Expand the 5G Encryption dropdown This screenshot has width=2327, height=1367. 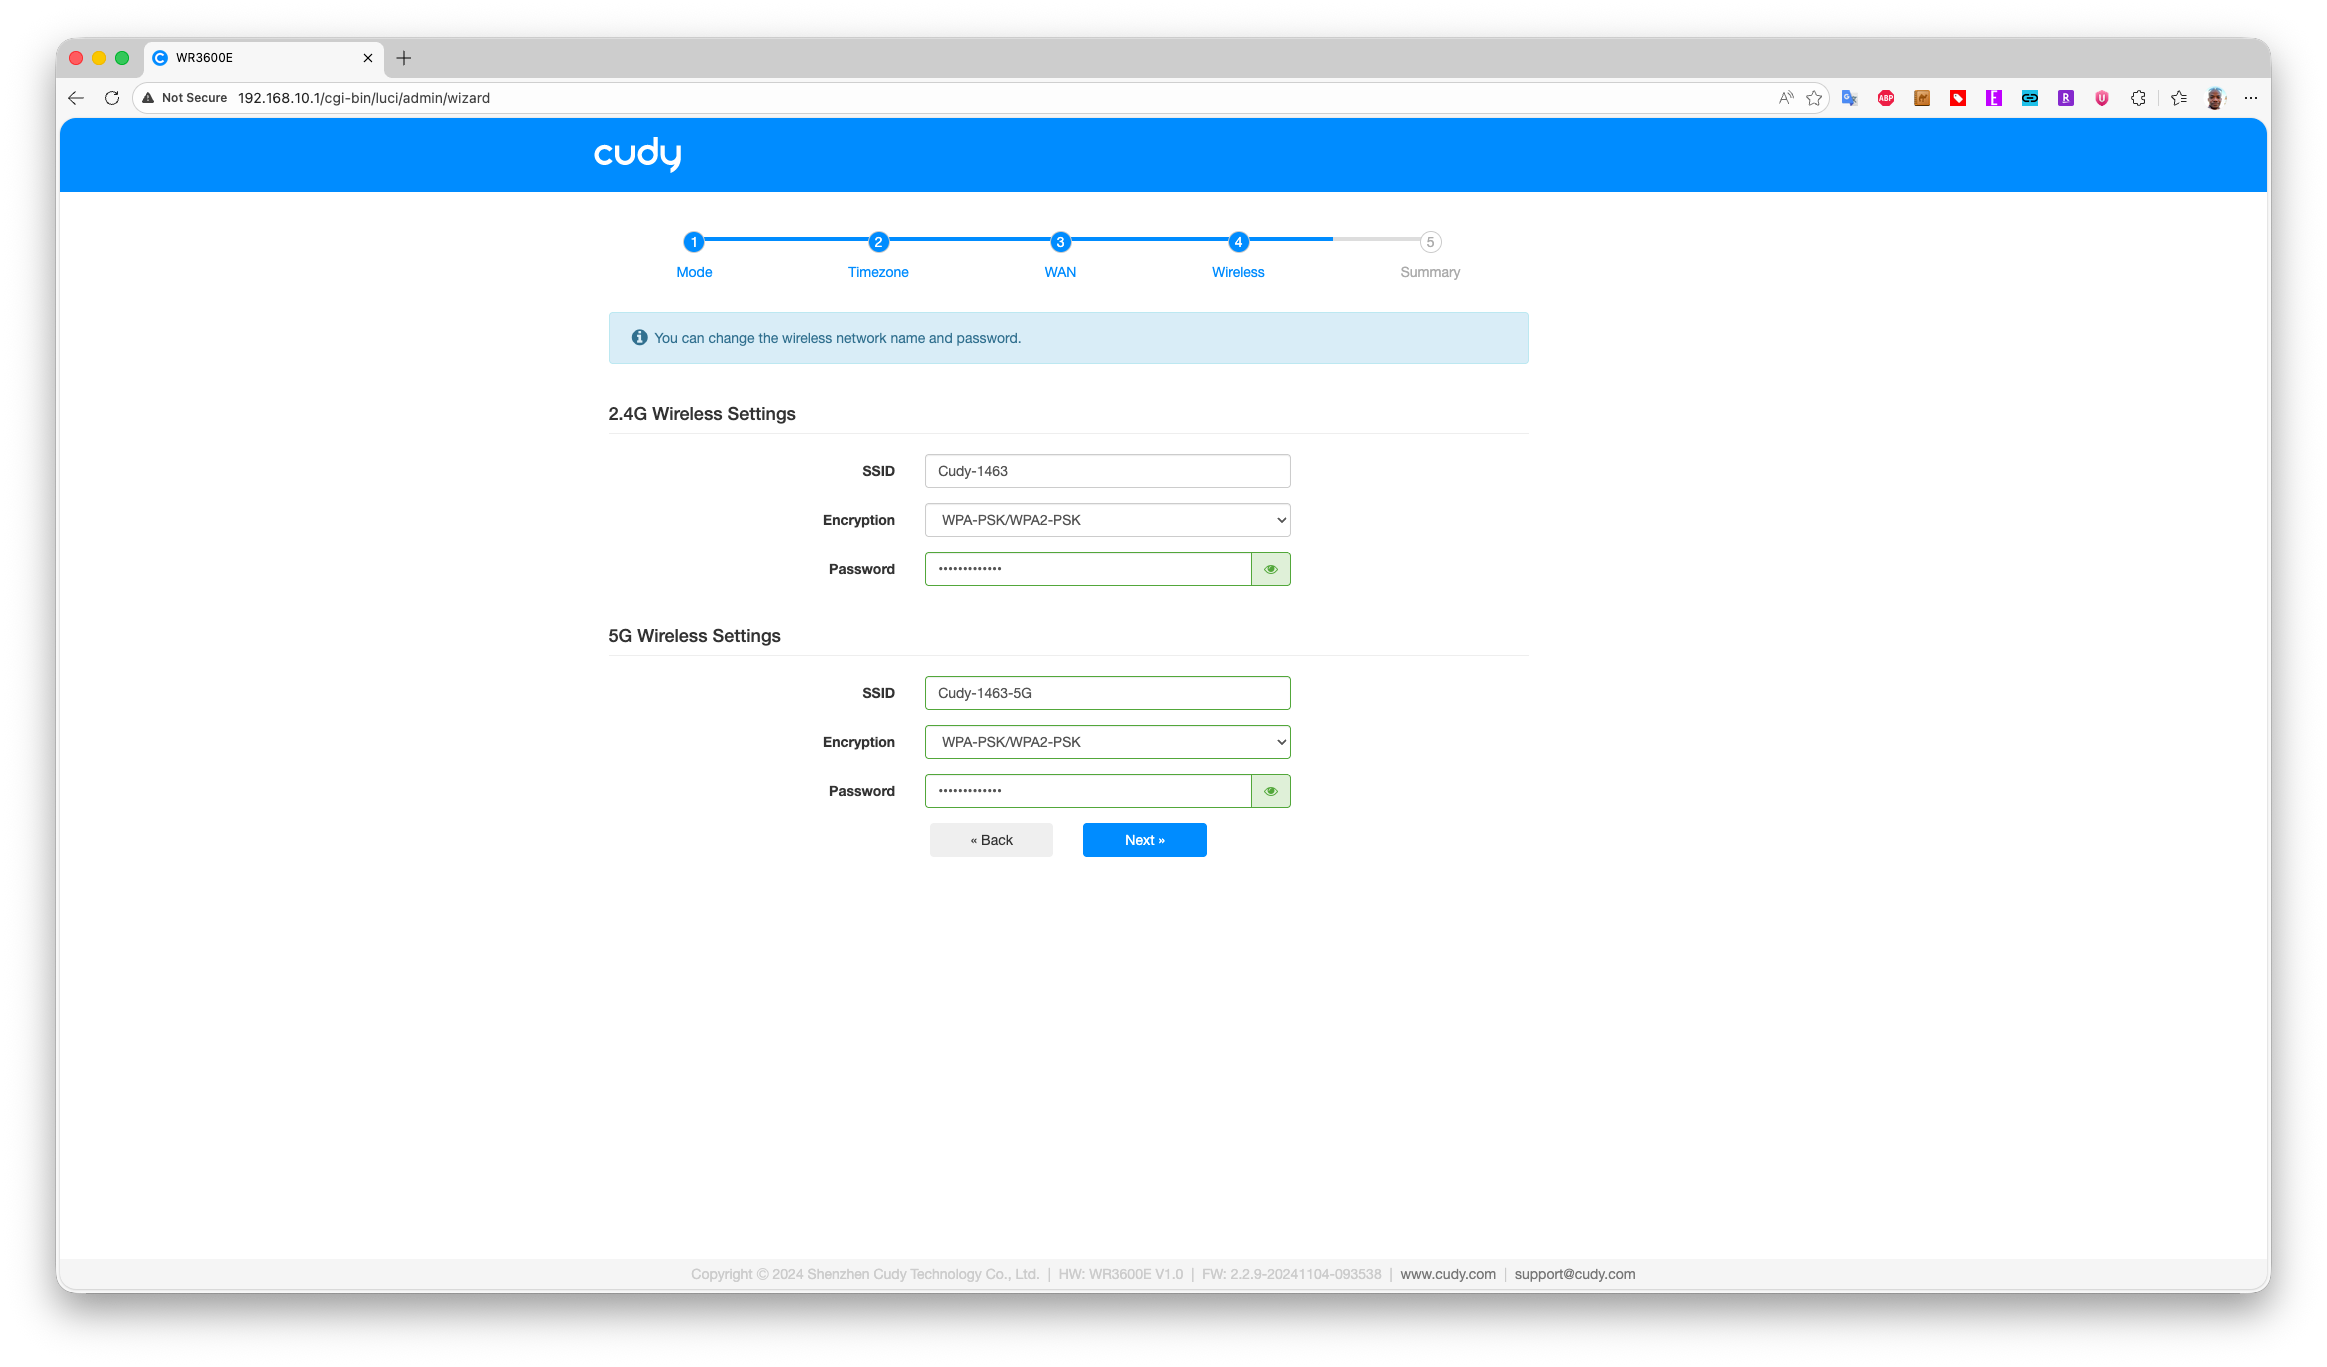pos(1107,742)
